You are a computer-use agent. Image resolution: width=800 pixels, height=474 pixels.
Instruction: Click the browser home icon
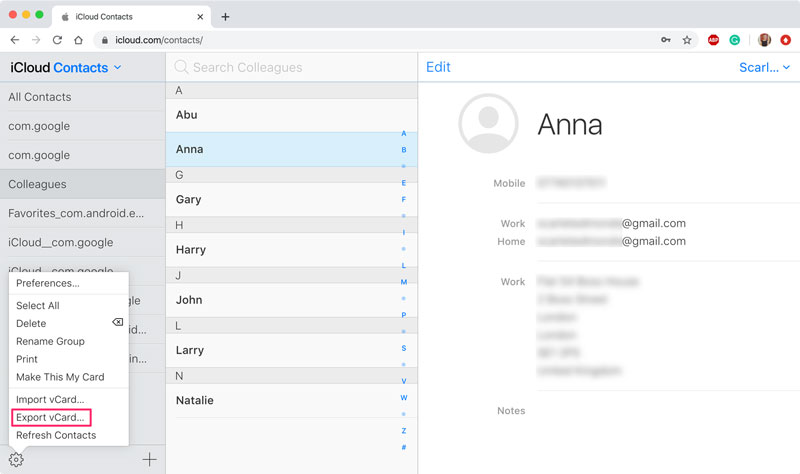78,40
